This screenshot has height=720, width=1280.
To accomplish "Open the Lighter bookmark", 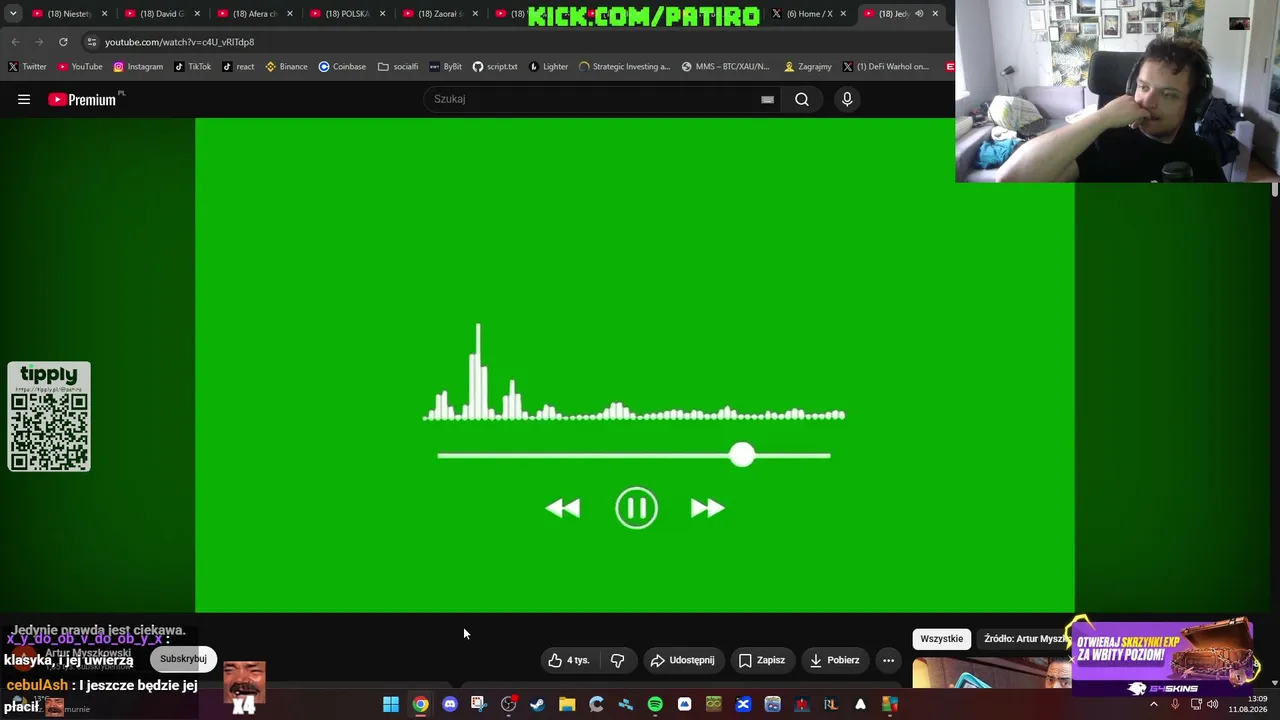I will point(548,67).
